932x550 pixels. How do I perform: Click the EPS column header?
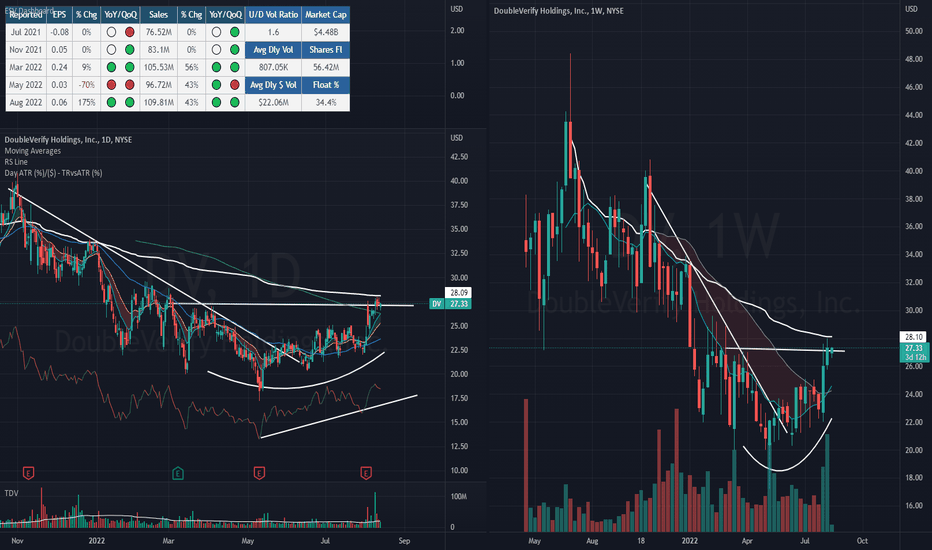(59, 14)
